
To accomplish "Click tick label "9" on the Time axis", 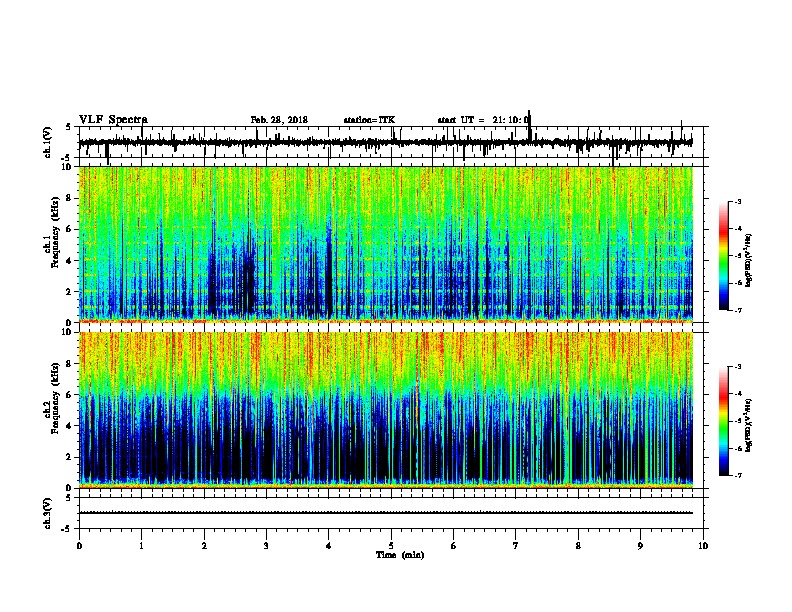I will (640, 546).
